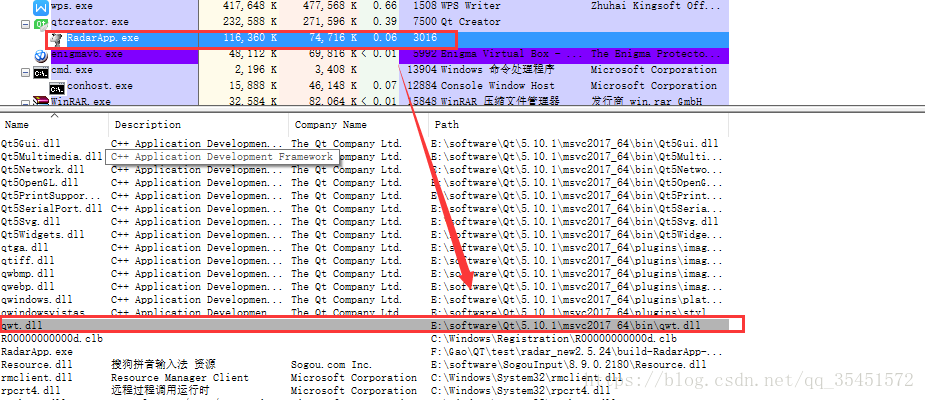Click the console icon beside cmd.exe
Screen dimensions: 925x400
point(41,71)
